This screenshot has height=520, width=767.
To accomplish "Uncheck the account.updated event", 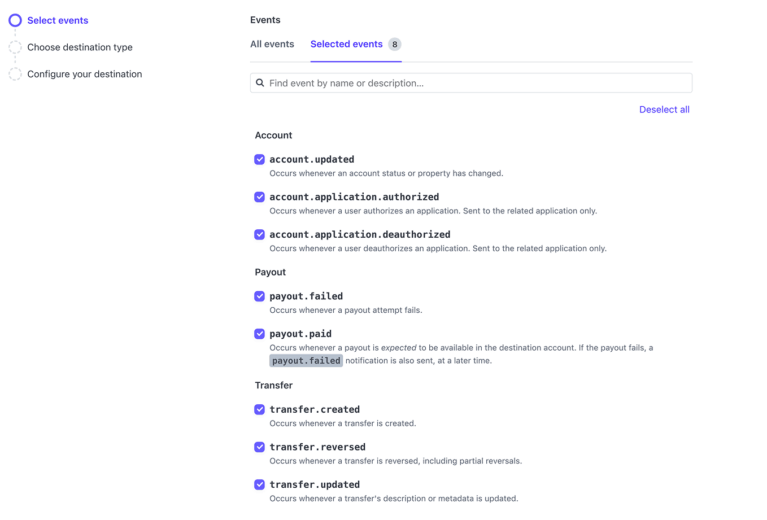I will 259,159.
